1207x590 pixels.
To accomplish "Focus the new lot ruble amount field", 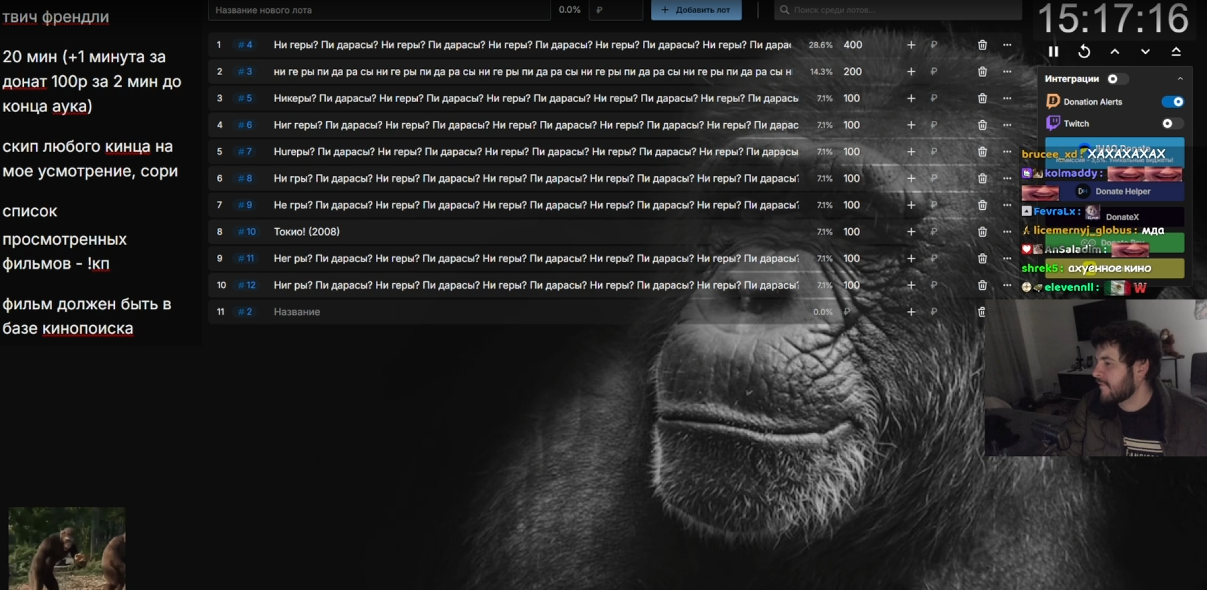I will (615, 10).
